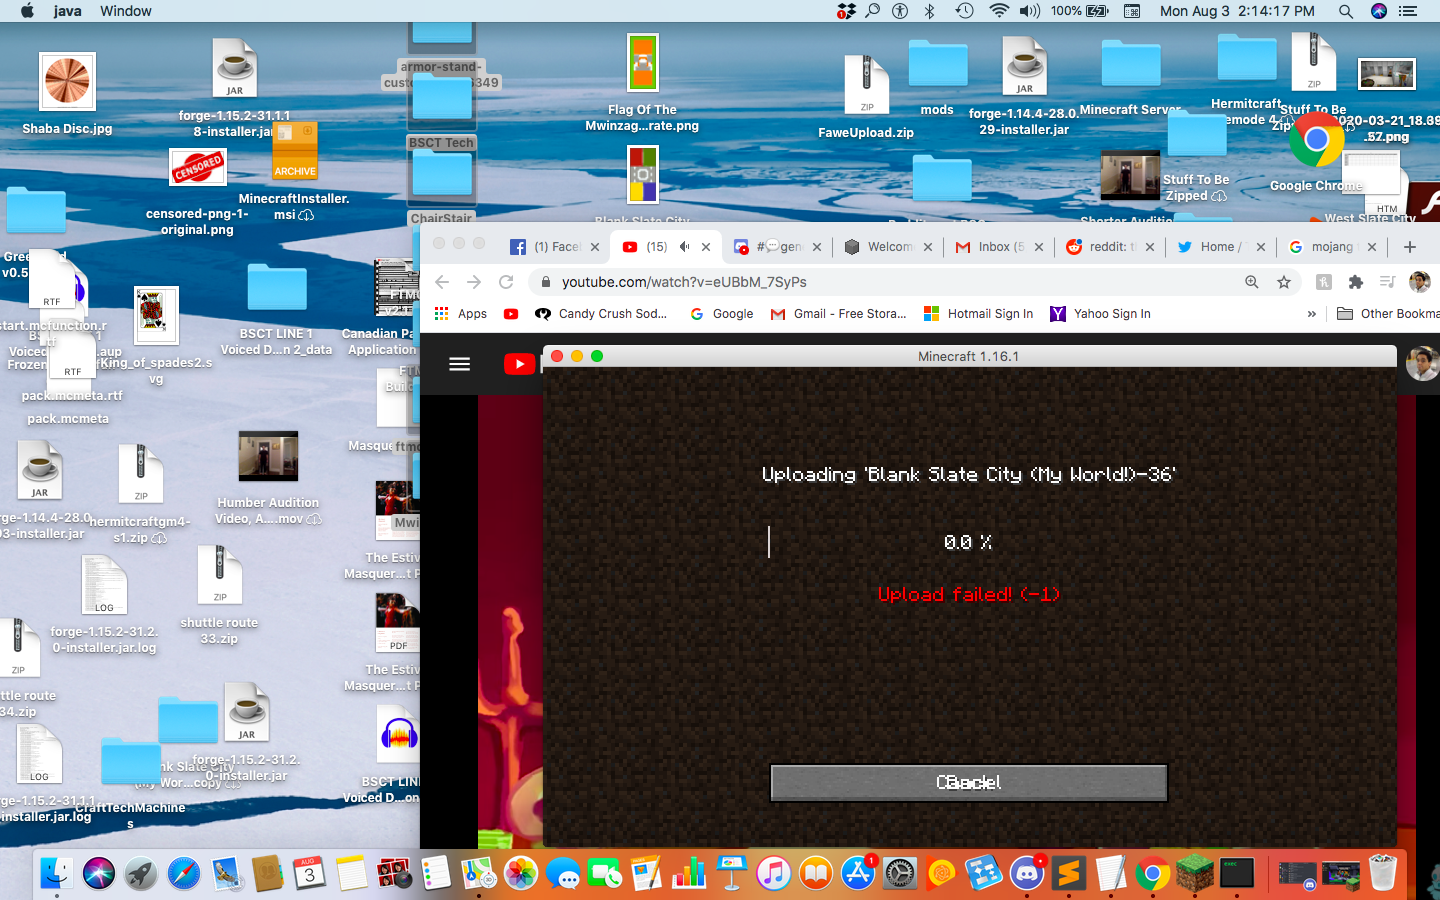Image resolution: width=1440 pixels, height=900 pixels.
Task: Bookmark this page with star icon
Action: pyautogui.click(x=1284, y=282)
